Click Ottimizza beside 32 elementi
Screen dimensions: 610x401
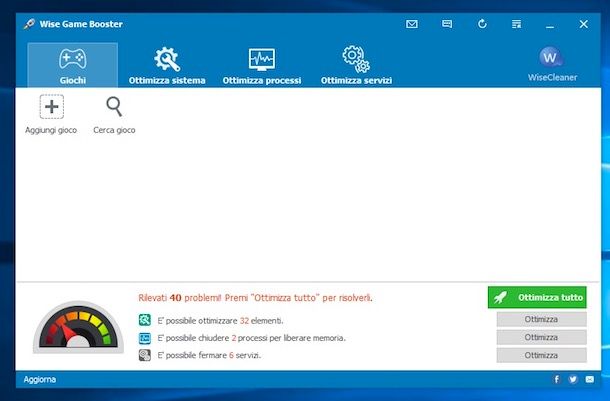(x=542, y=319)
